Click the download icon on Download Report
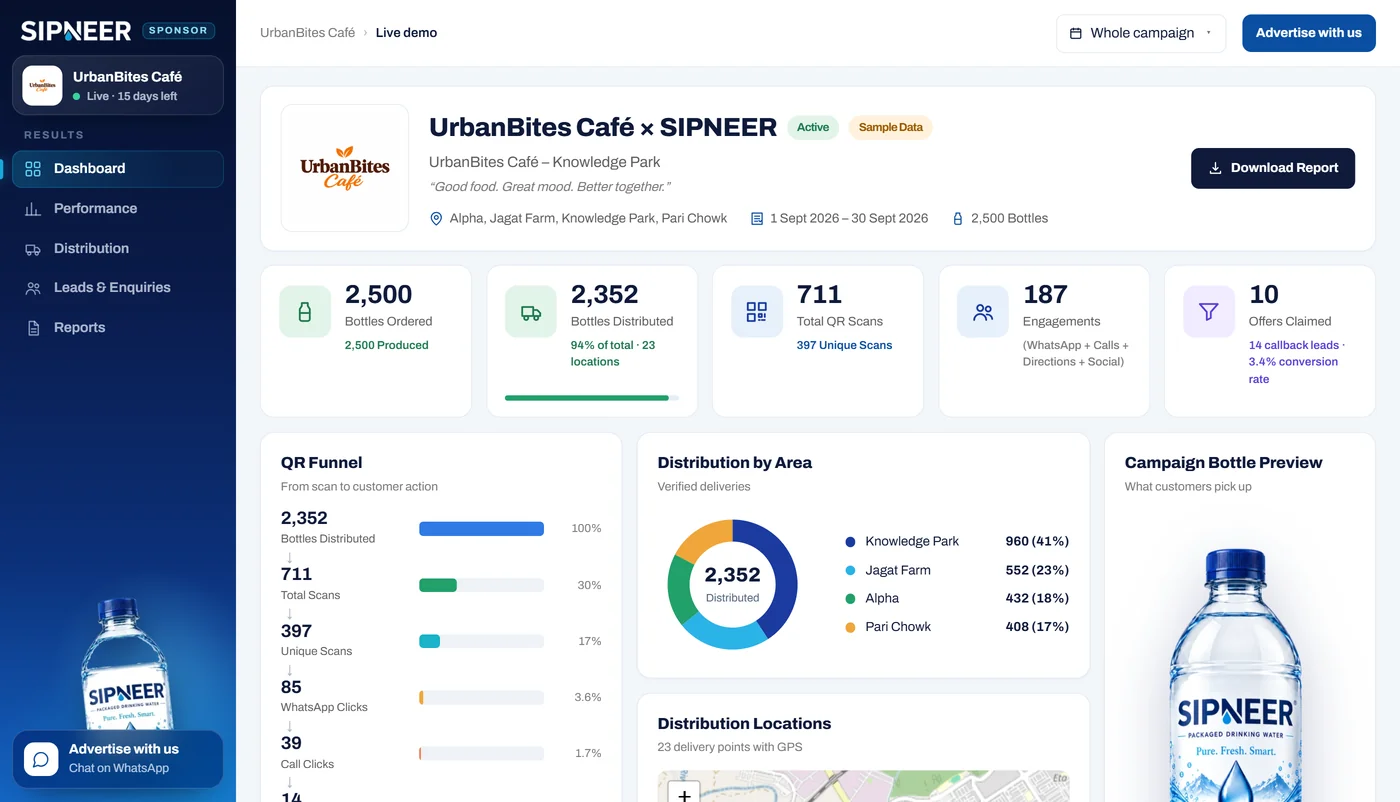This screenshot has height=802, width=1400. (x=1216, y=168)
